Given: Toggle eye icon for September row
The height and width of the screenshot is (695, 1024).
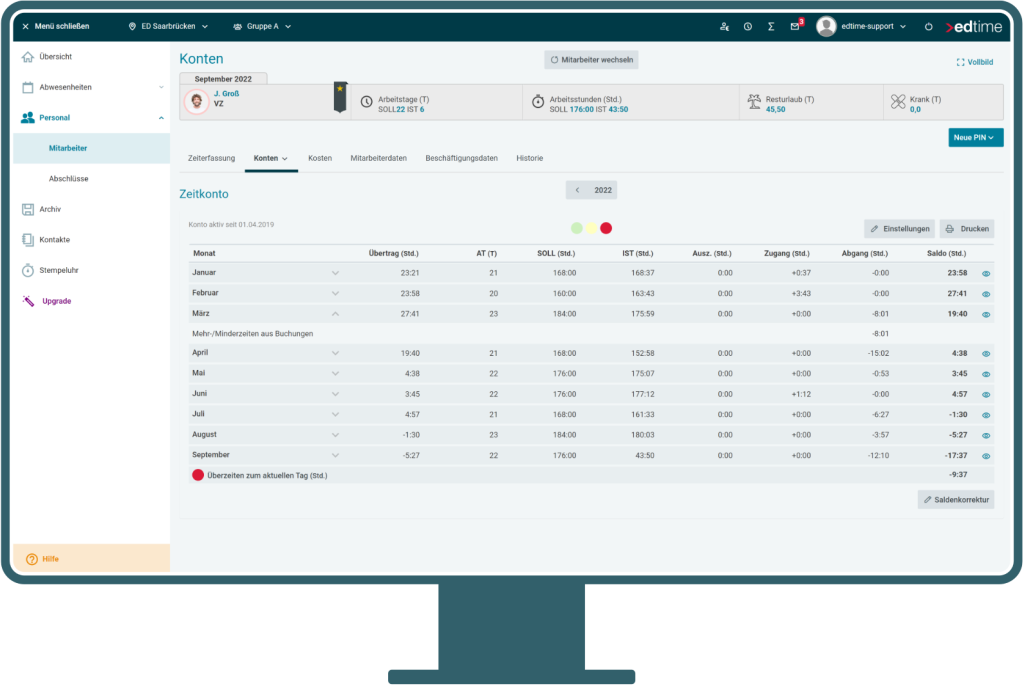Looking at the screenshot, I should (986, 456).
